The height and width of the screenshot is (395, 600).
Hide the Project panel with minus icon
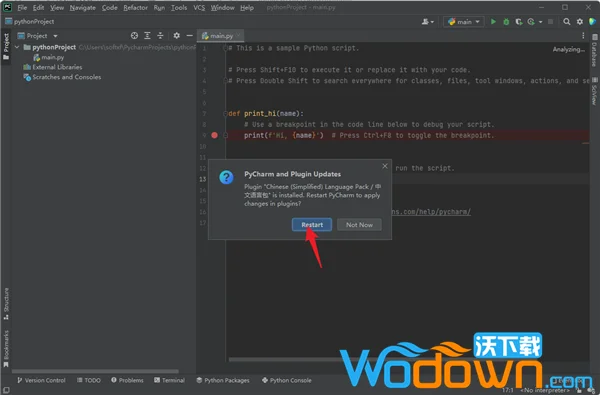189,36
